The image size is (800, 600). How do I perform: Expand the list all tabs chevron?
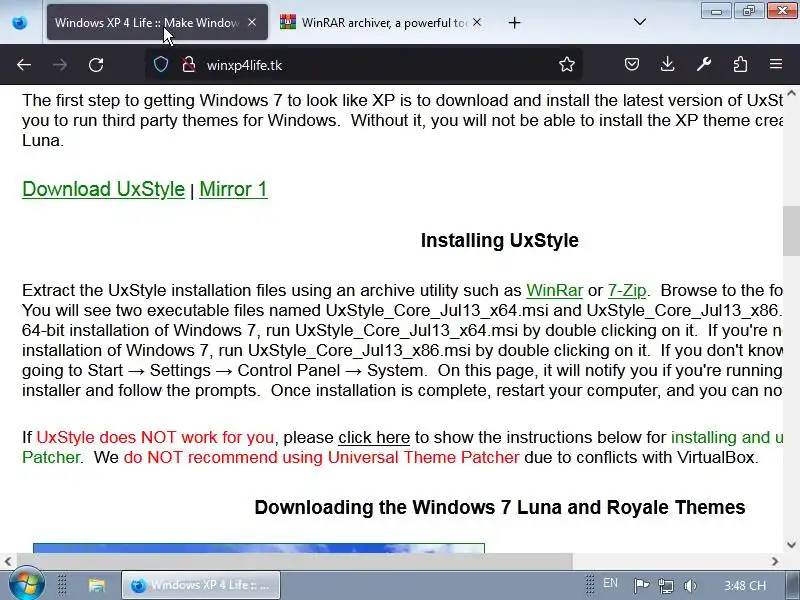(x=640, y=22)
